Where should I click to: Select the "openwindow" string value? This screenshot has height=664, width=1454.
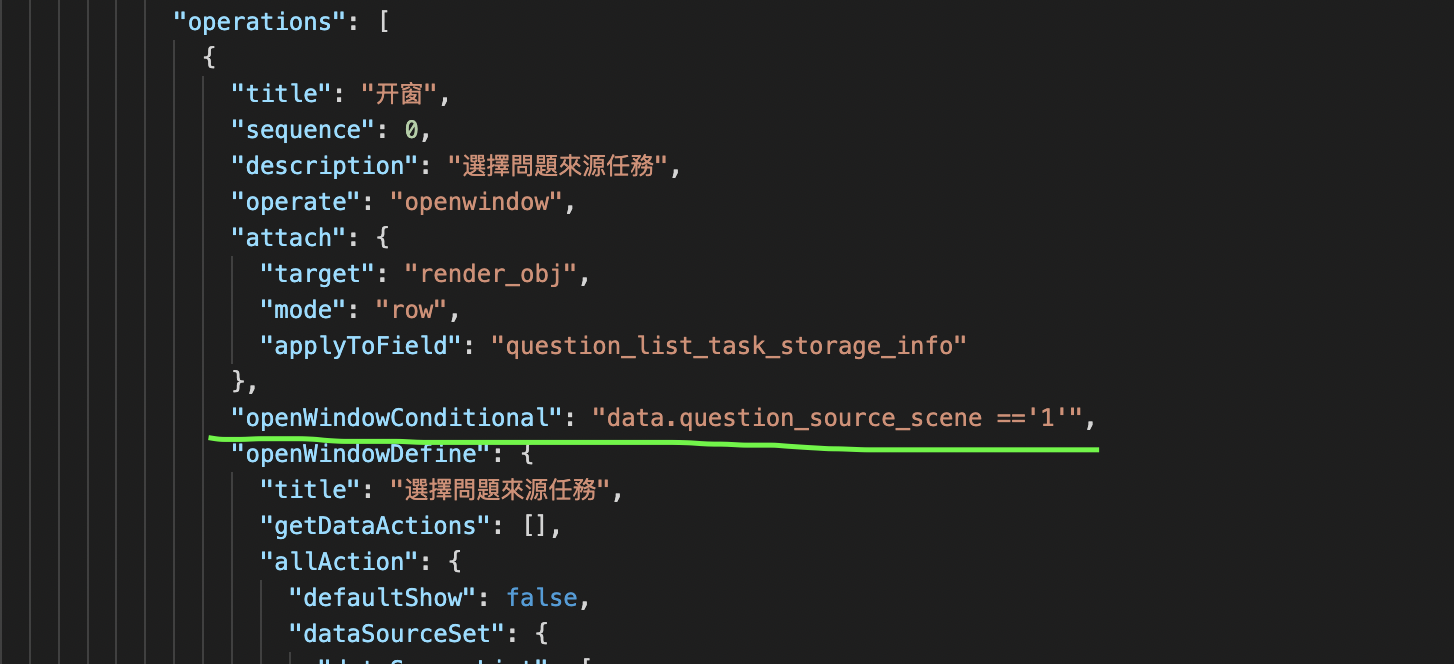[x=477, y=202]
